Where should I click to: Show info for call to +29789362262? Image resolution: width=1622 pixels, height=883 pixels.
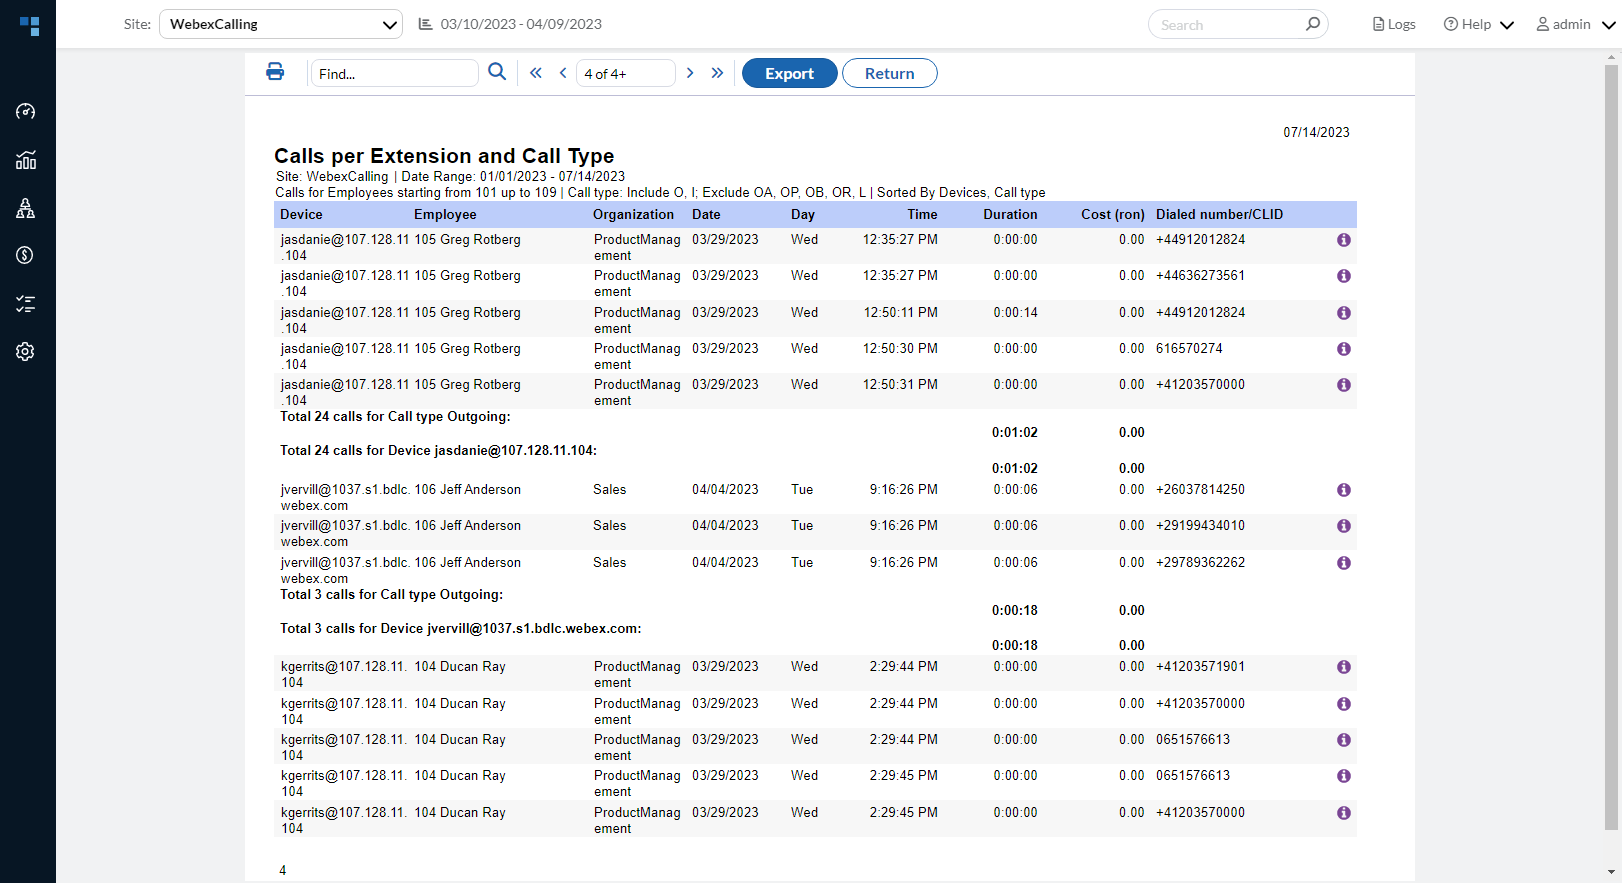(x=1344, y=563)
